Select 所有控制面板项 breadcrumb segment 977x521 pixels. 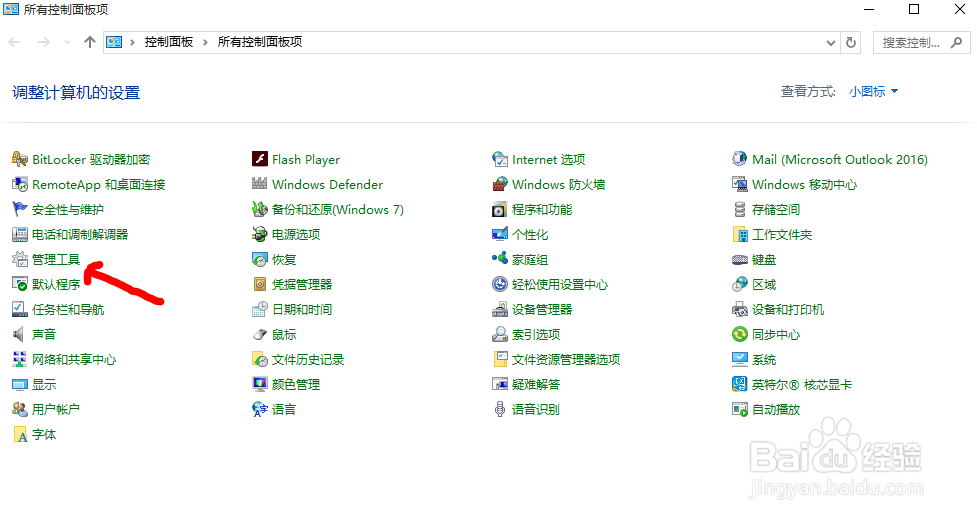[x=260, y=42]
